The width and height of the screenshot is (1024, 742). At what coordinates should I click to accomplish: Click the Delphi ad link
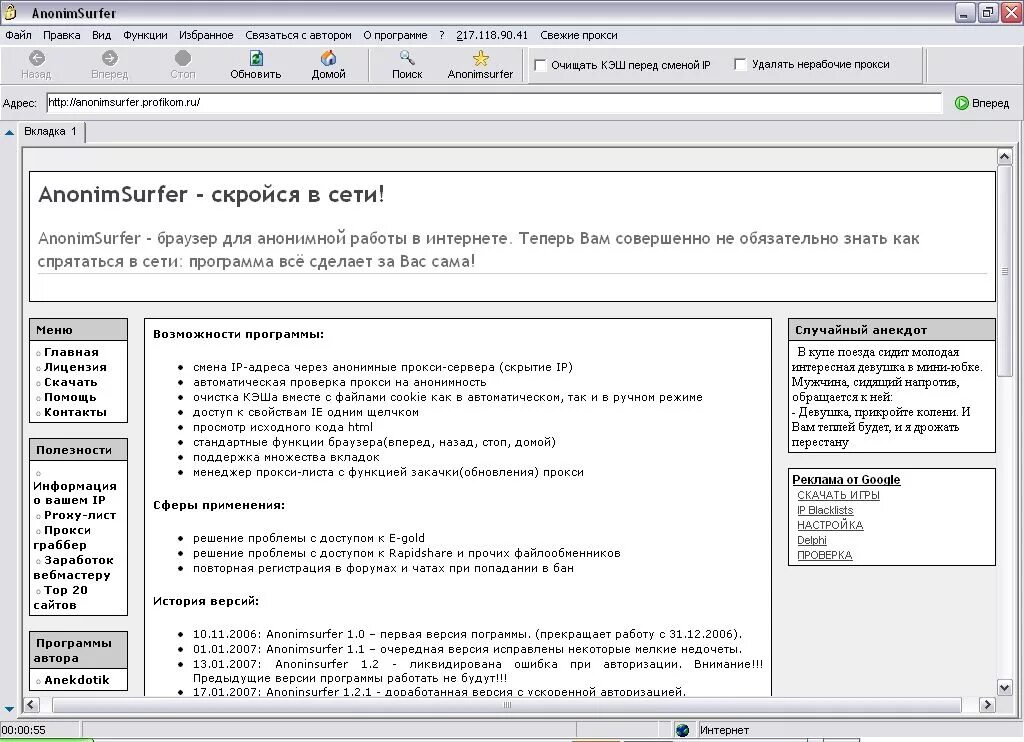tap(812, 540)
